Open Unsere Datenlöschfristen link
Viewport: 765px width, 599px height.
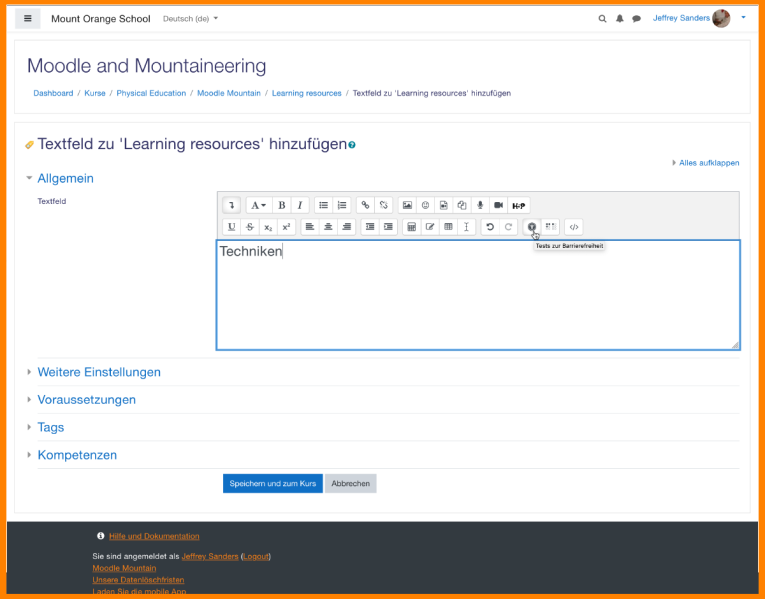tap(139, 580)
